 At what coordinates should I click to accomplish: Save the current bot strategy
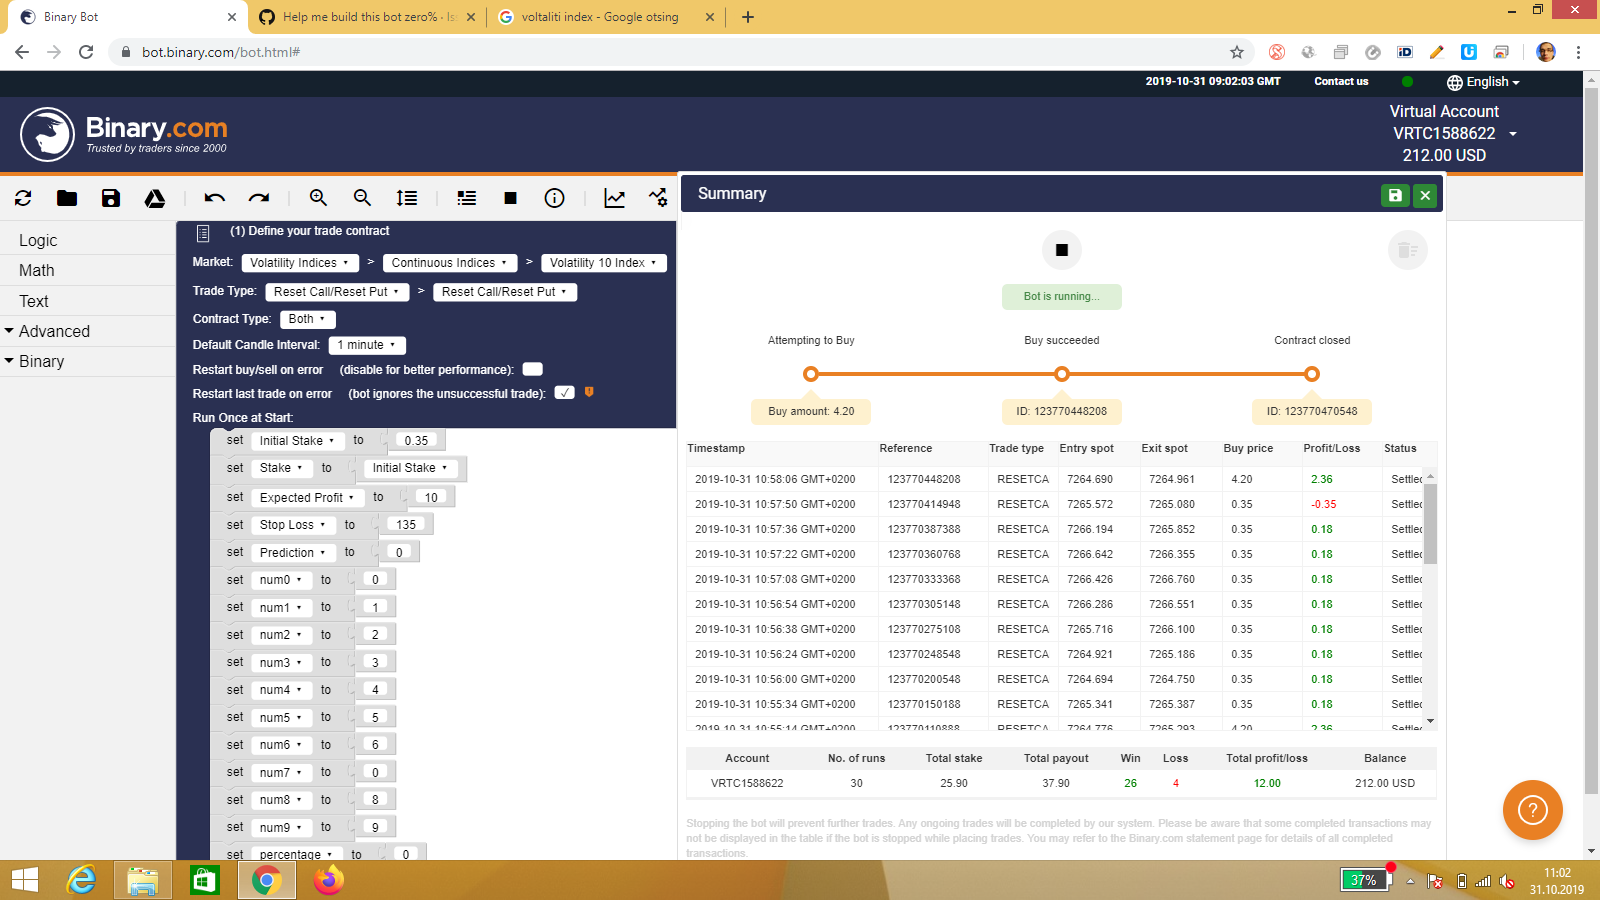110,198
